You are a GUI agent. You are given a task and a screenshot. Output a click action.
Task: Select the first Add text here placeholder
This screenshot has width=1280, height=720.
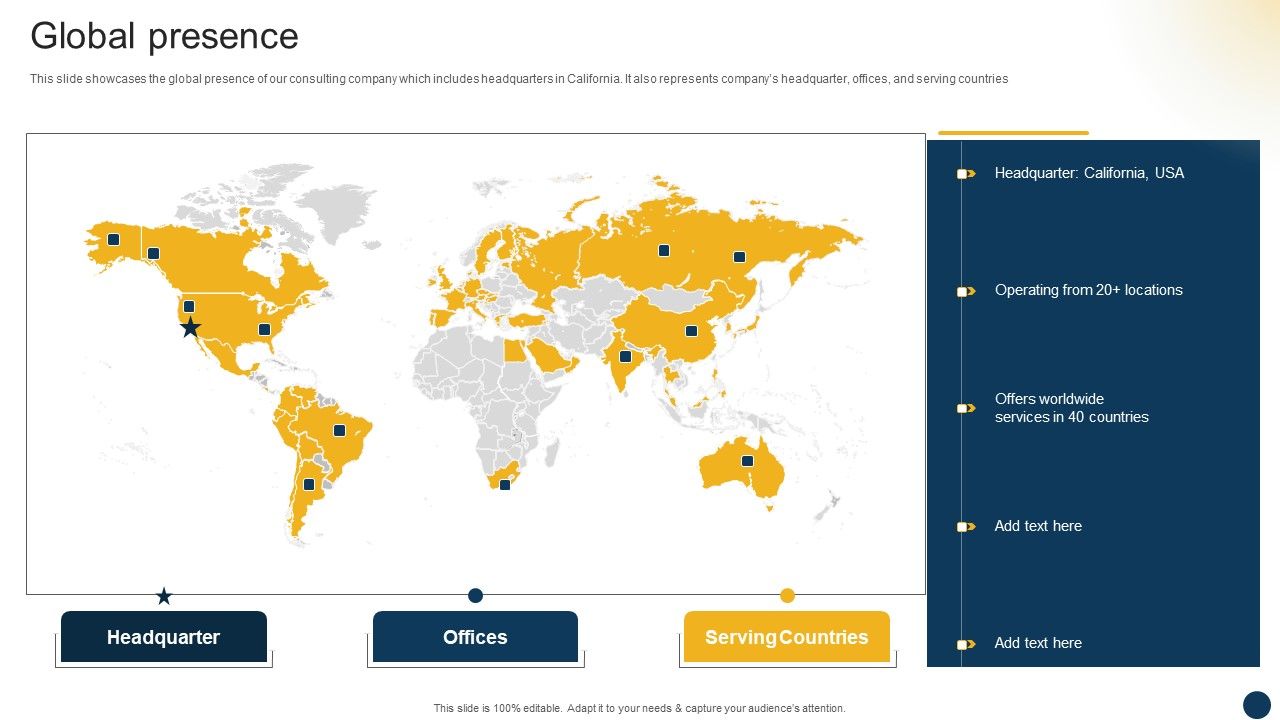1038,526
